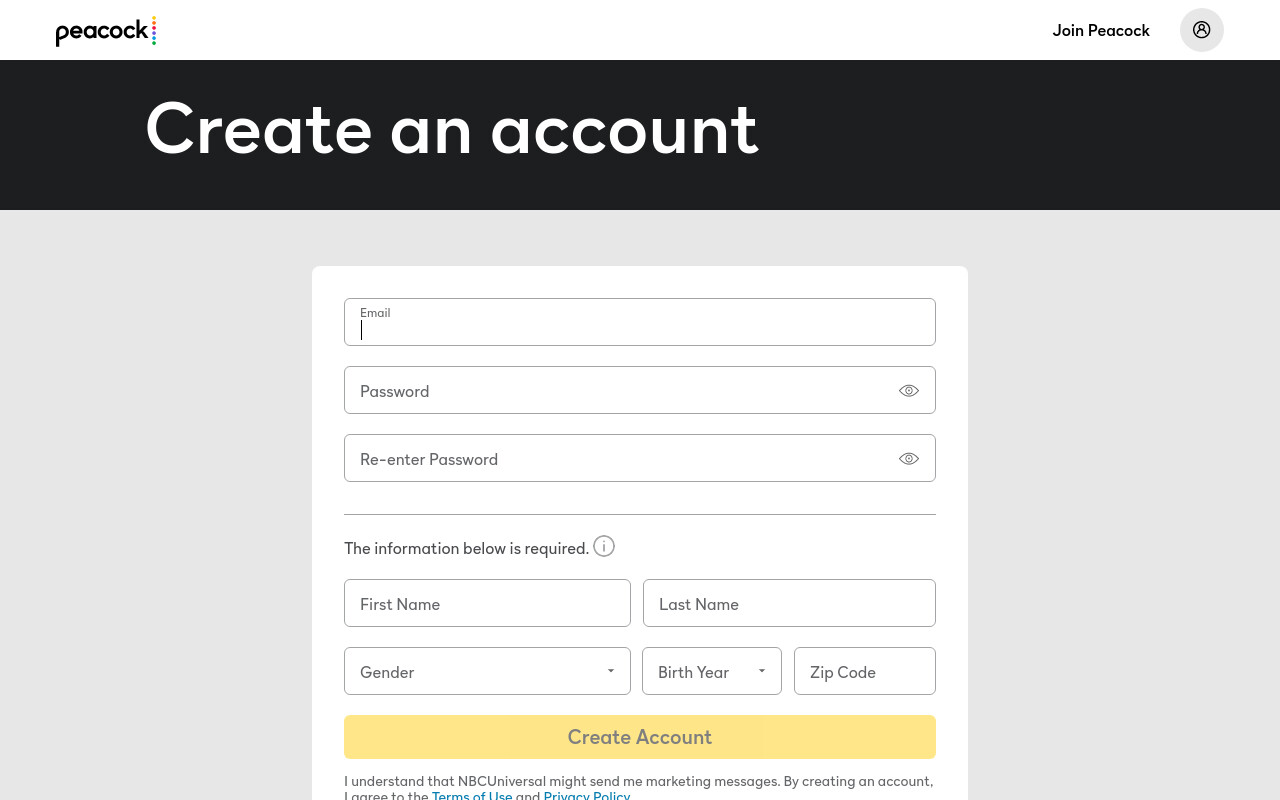Select the Re-enter Password field
This screenshot has height=800, width=1280.
[x=640, y=458]
